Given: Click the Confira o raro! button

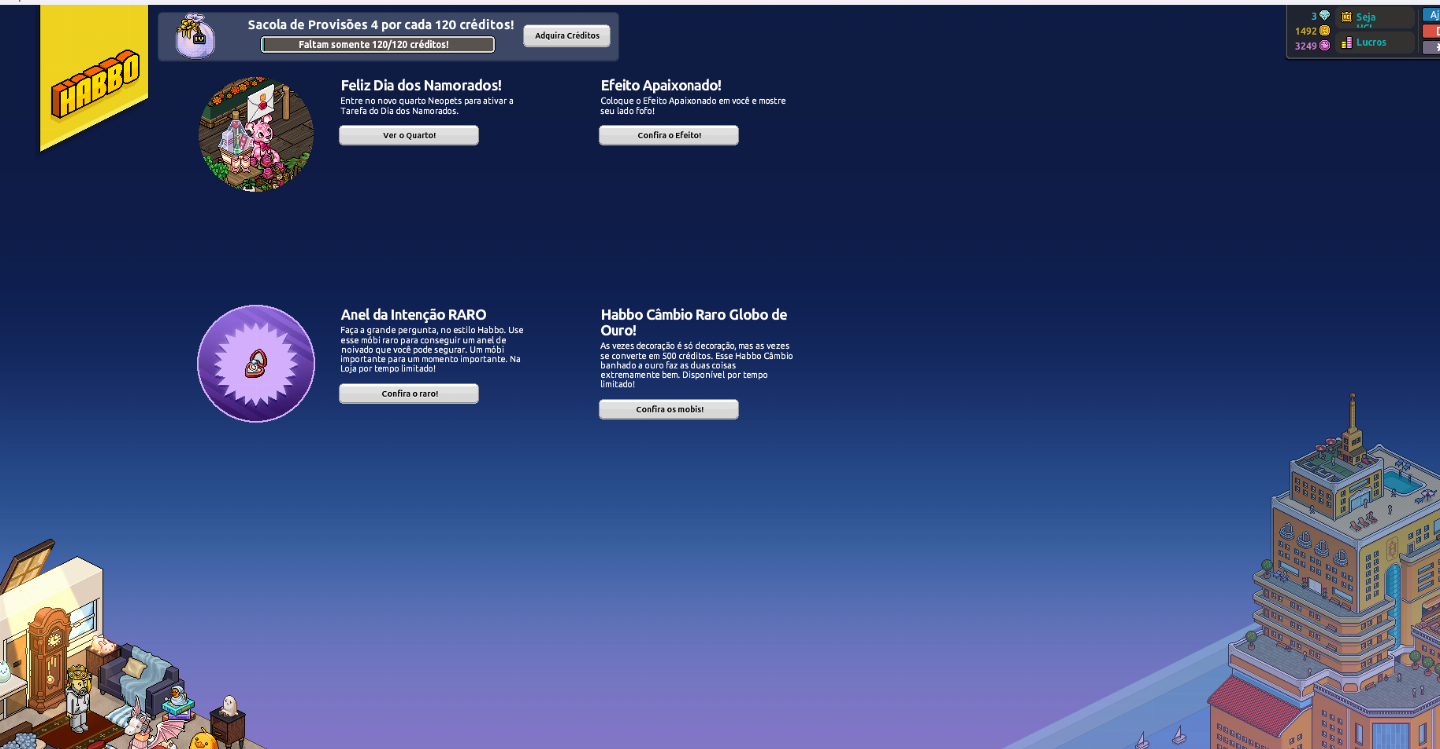Looking at the screenshot, I should [409, 394].
